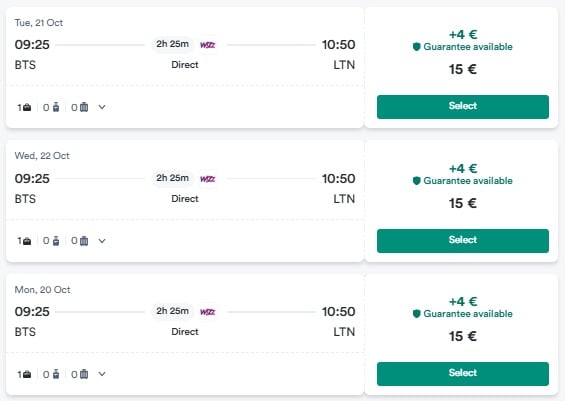The height and width of the screenshot is (401, 565).
Task: Expand baggage details for Tue, 21 Oct flight
Action: [102, 107]
